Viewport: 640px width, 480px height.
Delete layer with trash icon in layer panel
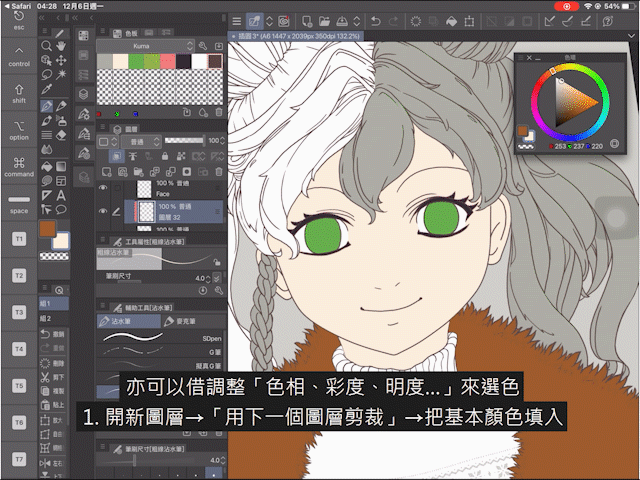[x=219, y=172]
